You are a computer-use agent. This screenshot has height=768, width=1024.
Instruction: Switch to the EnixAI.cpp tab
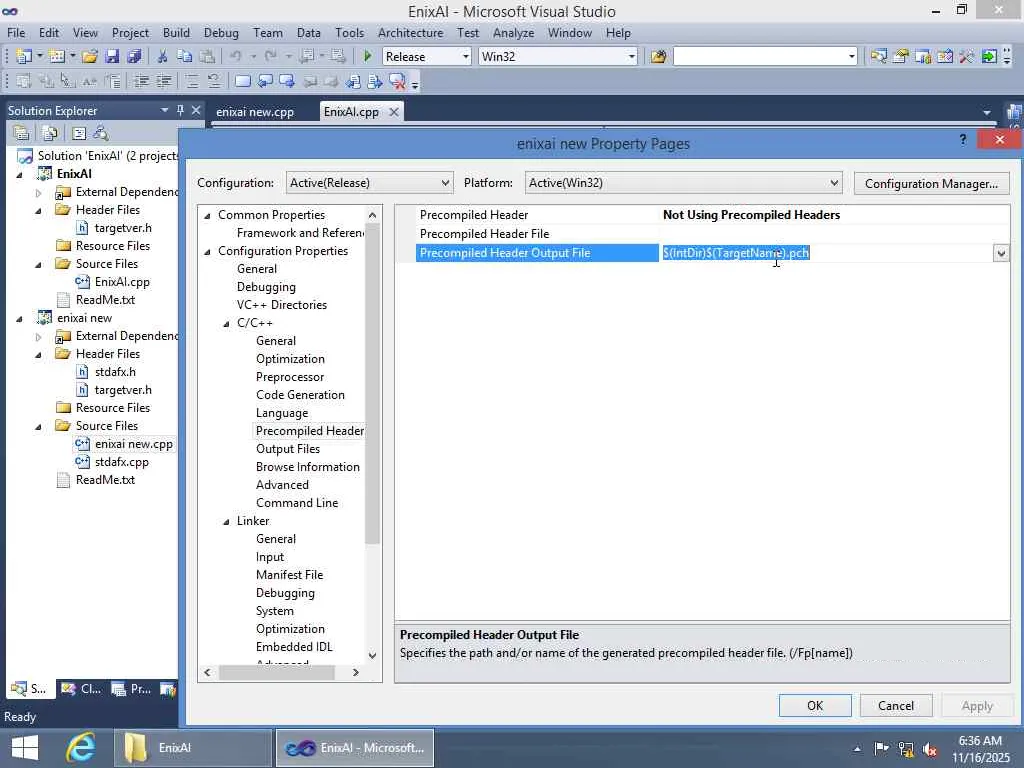(x=351, y=112)
